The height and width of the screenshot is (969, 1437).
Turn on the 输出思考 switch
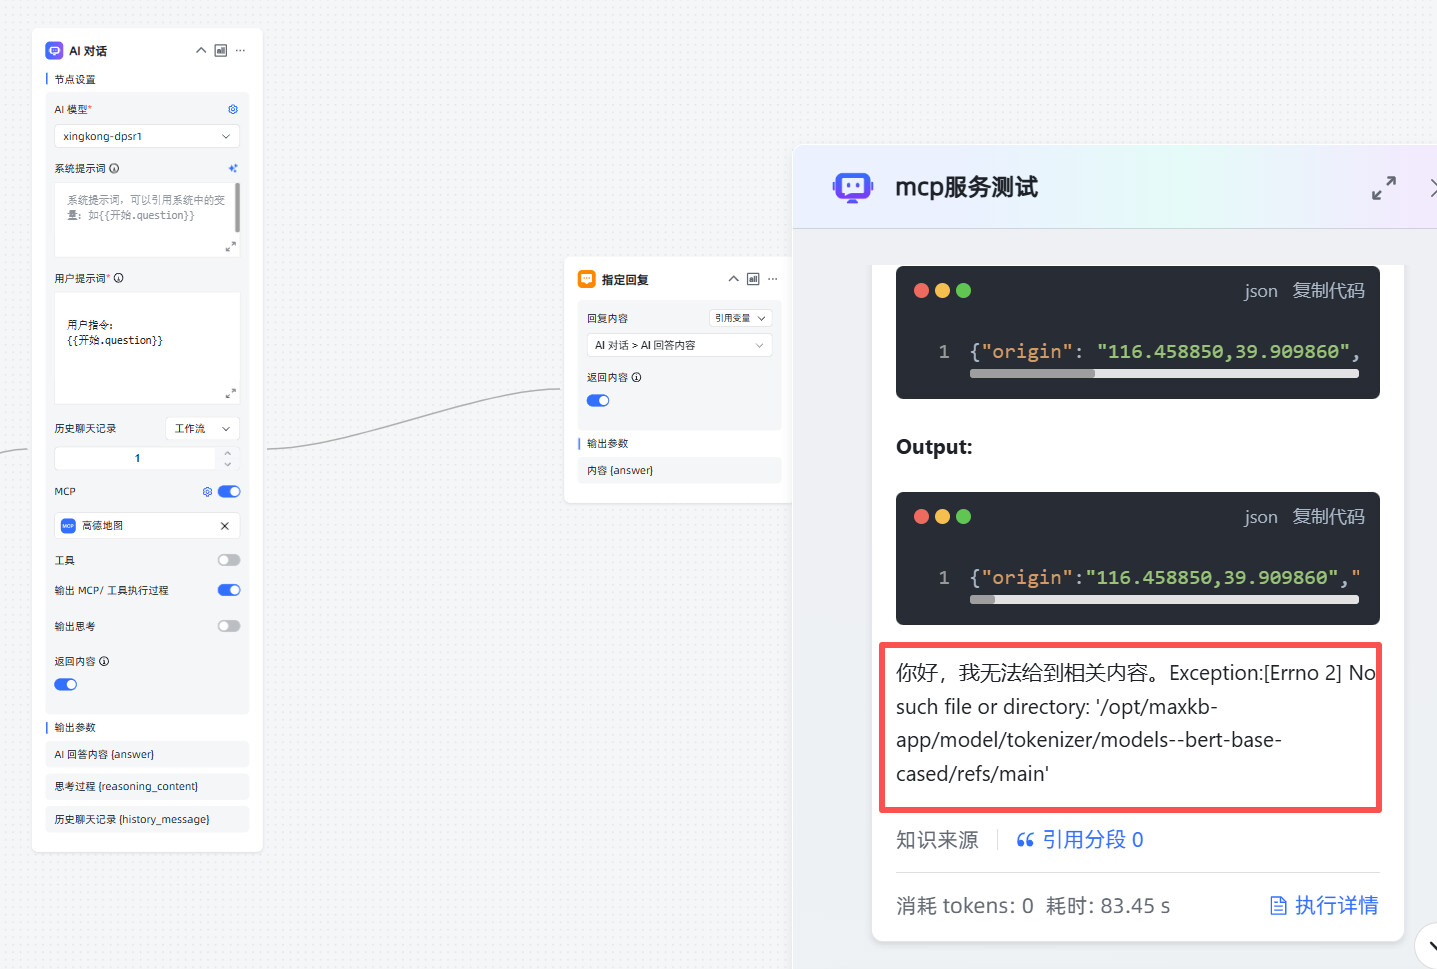(229, 626)
